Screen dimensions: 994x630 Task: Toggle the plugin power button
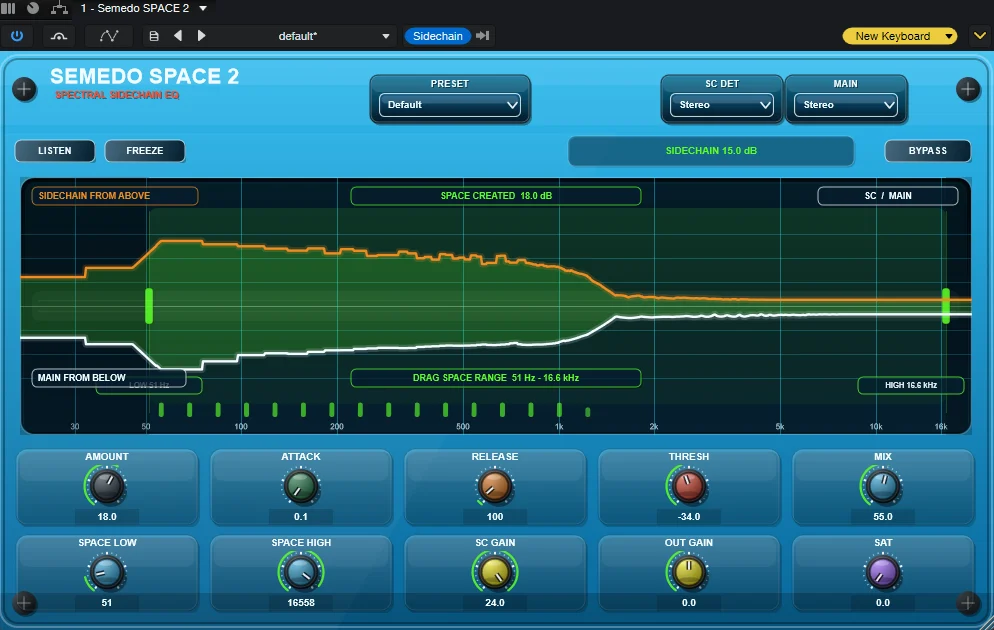click(17, 36)
